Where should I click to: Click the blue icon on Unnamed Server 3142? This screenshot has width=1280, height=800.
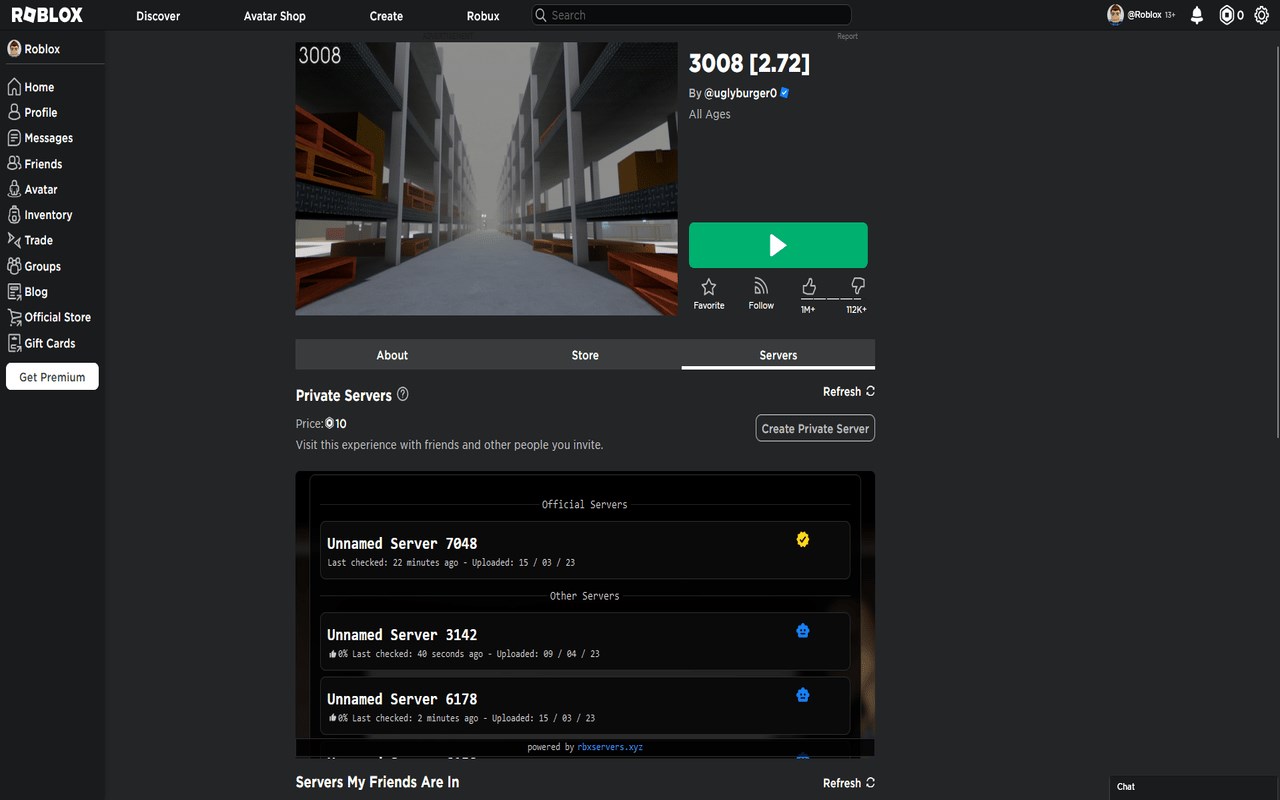802,631
